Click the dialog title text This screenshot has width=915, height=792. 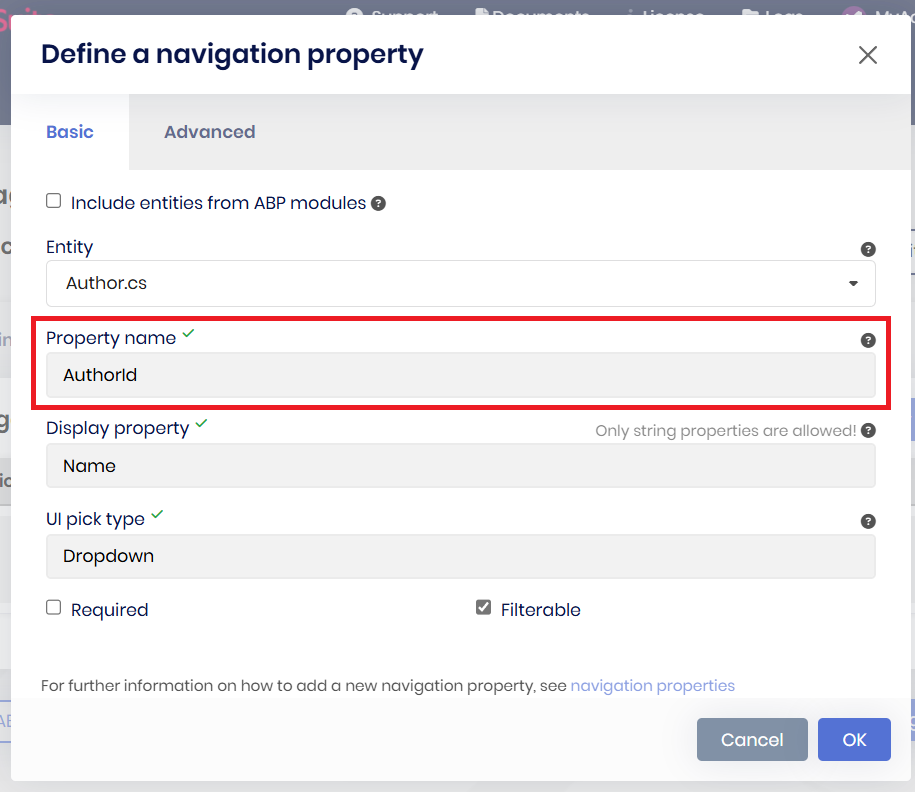click(x=232, y=54)
